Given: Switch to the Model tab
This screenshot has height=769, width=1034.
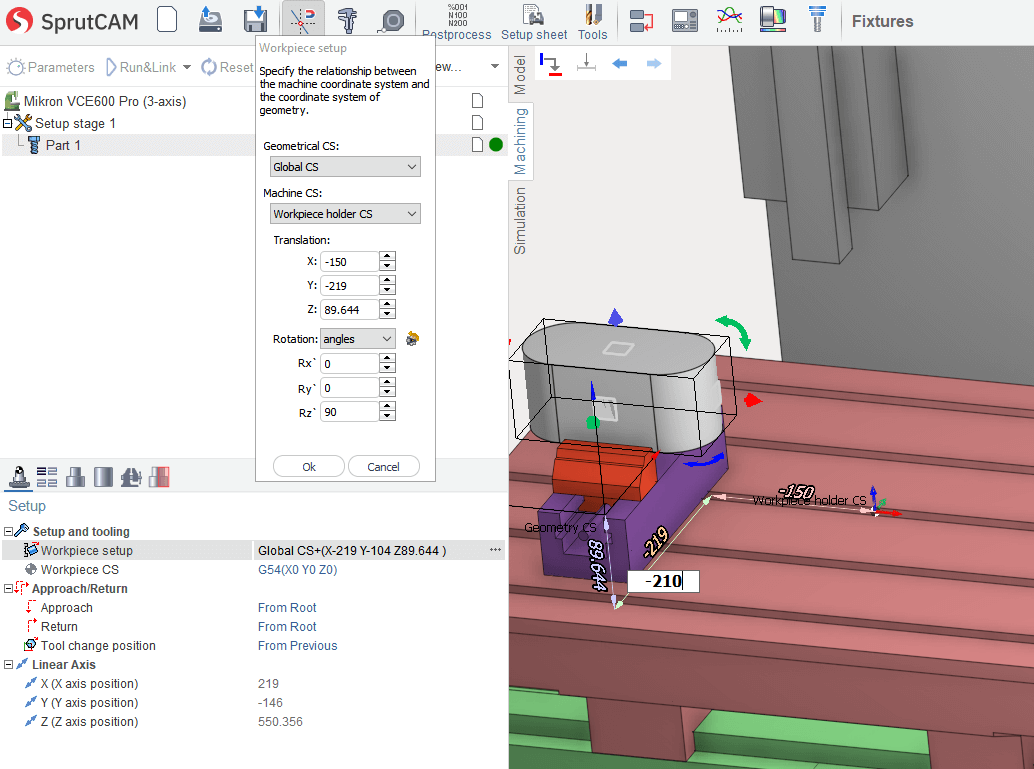Looking at the screenshot, I should (x=520, y=75).
